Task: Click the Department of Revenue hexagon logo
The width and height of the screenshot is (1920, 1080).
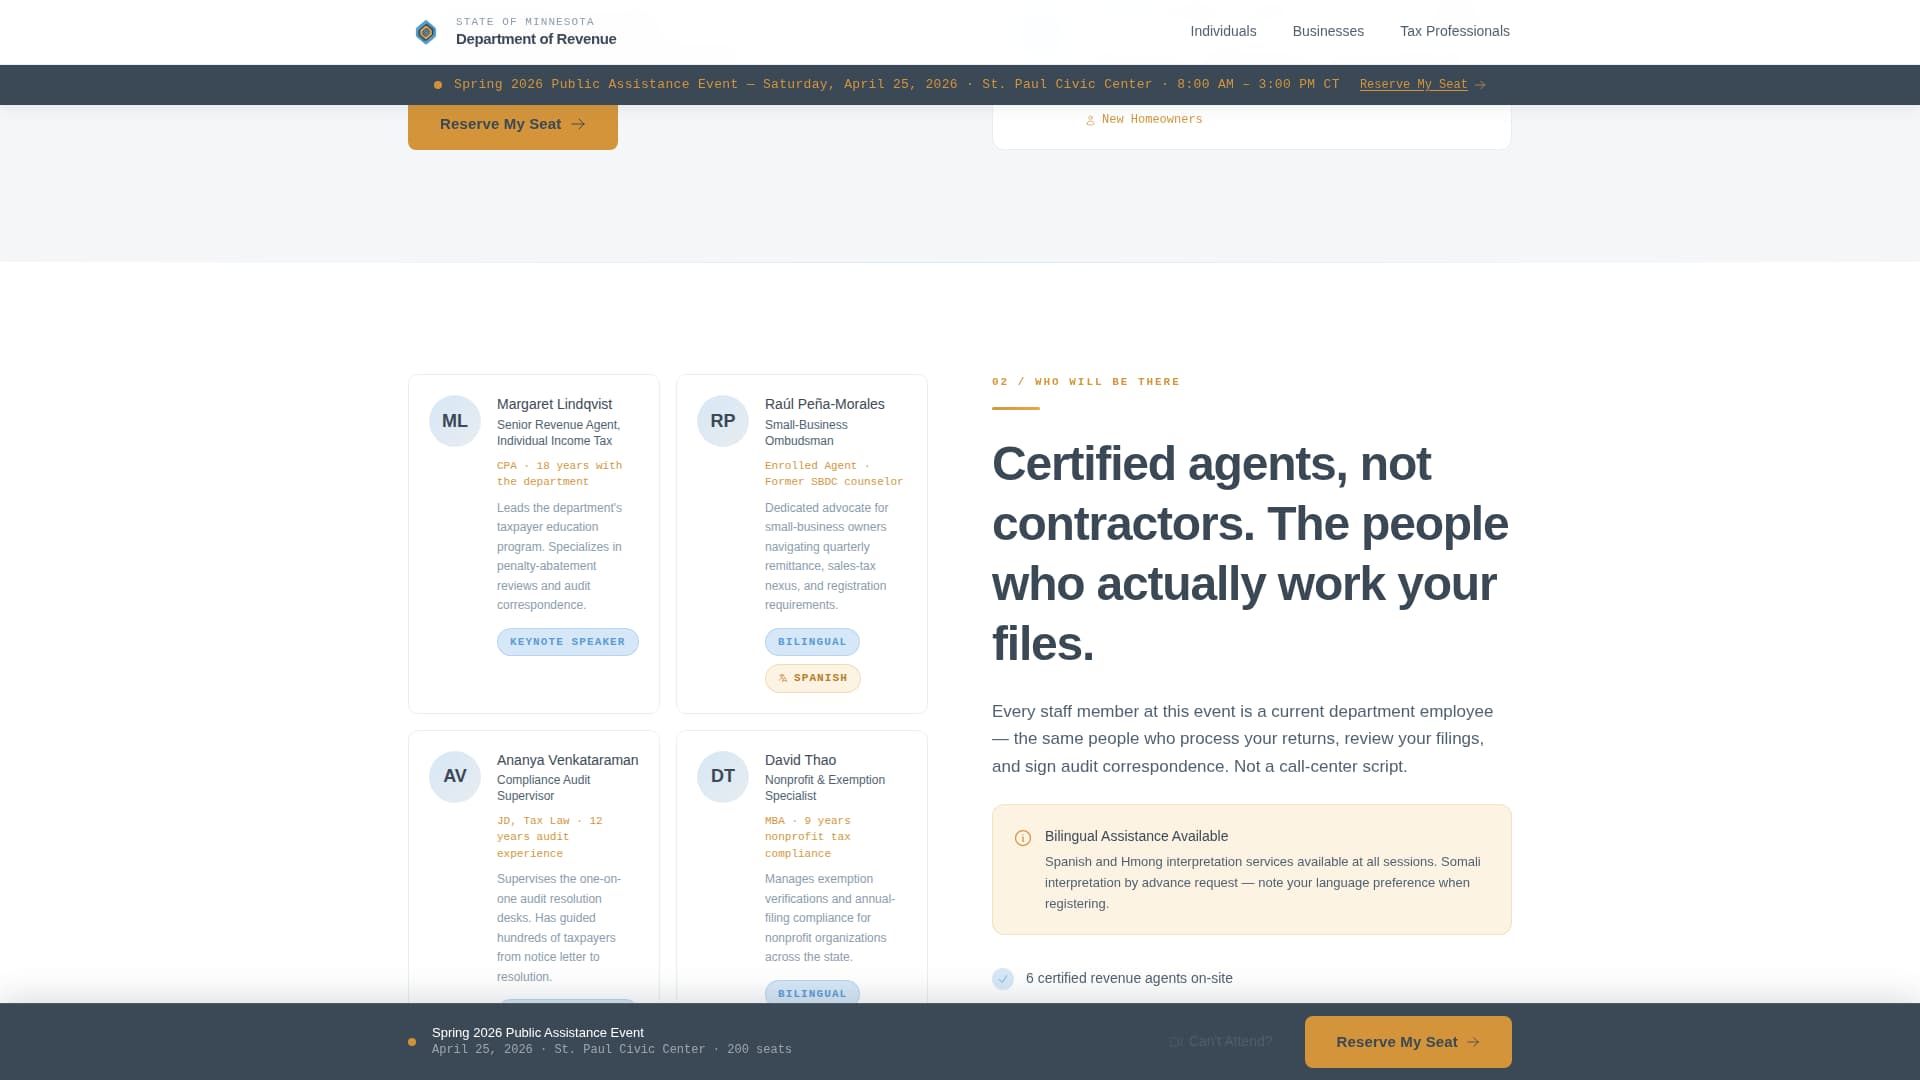Action: (x=426, y=32)
